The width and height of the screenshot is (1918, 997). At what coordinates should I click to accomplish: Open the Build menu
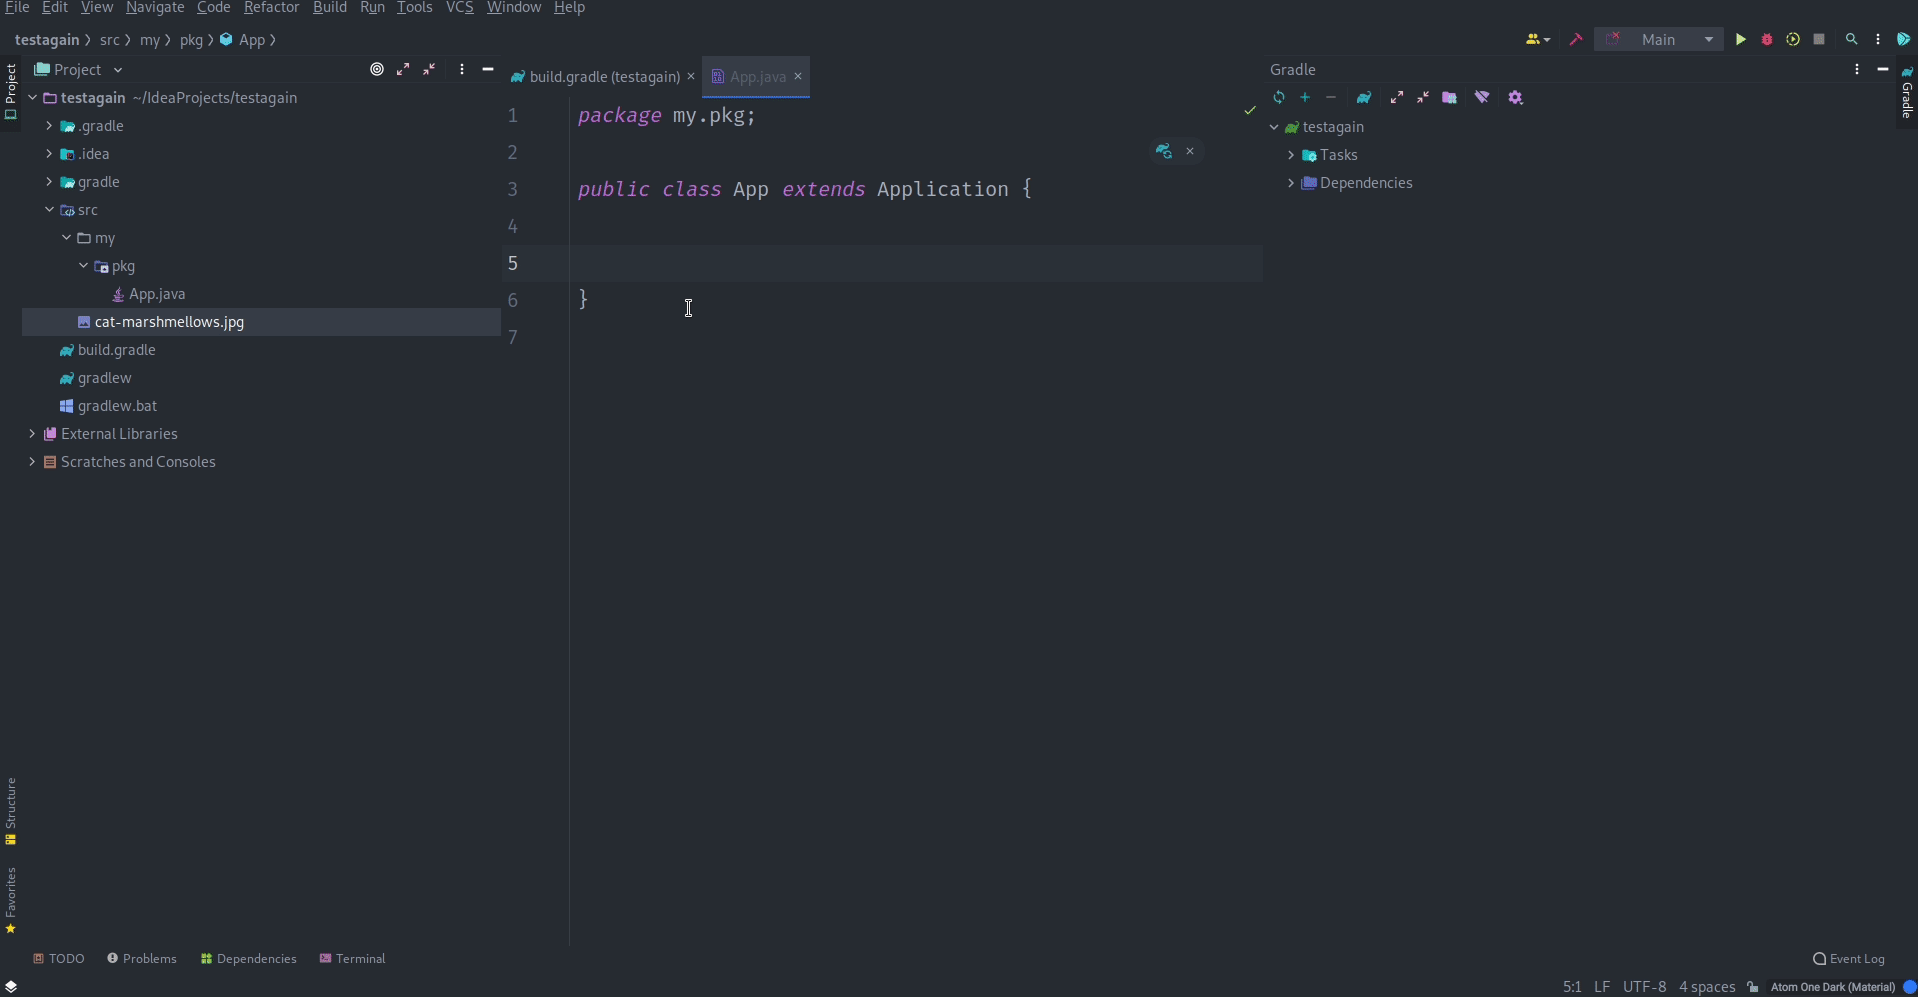[330, 8]
